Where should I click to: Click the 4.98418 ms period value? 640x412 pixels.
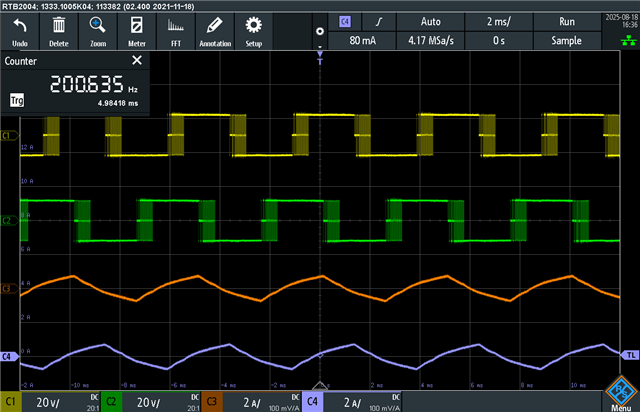(118, 103)
